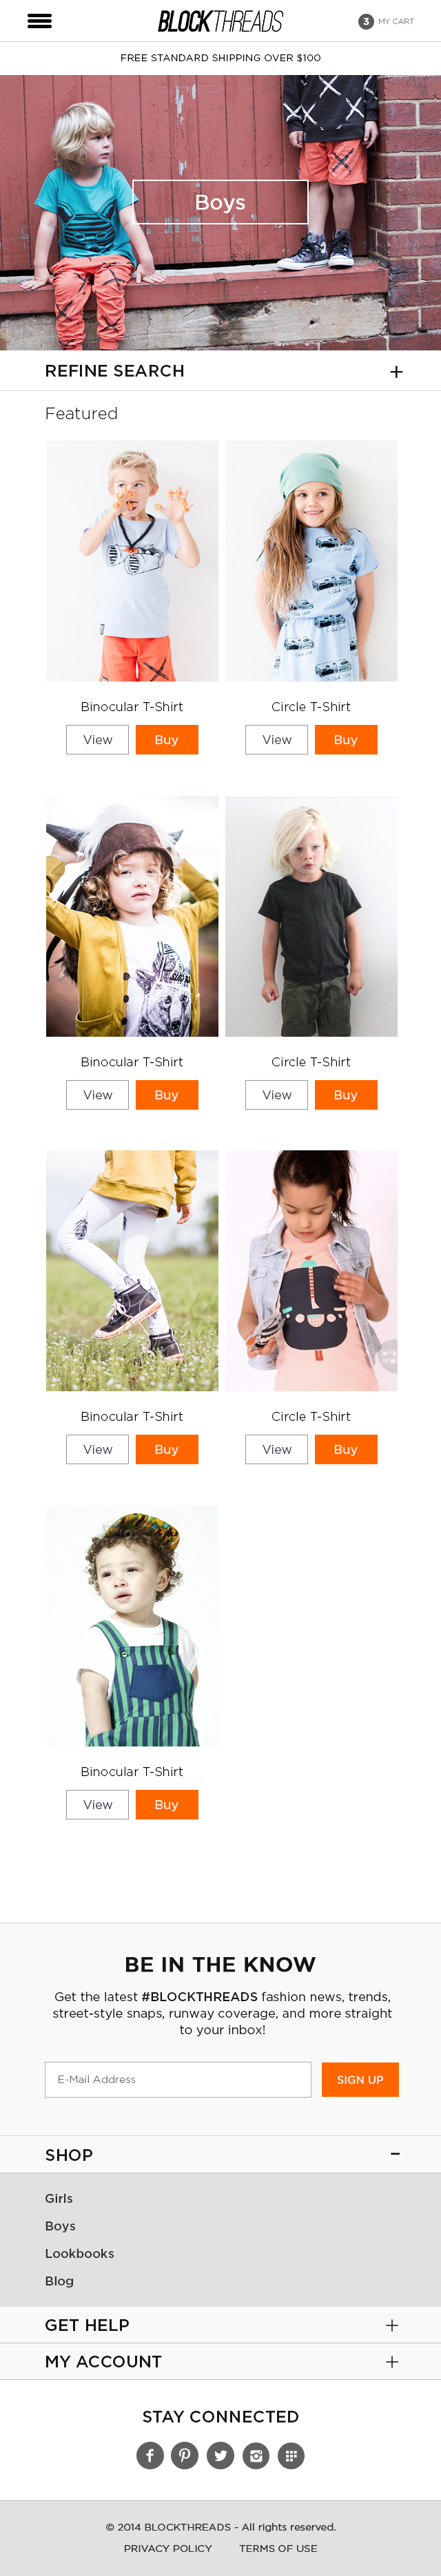Click the BLOCKTHREADS logo
Image resolution: width=441 pixels, height=2576 pixels.
pyautogui.click(x=220, y=21)
